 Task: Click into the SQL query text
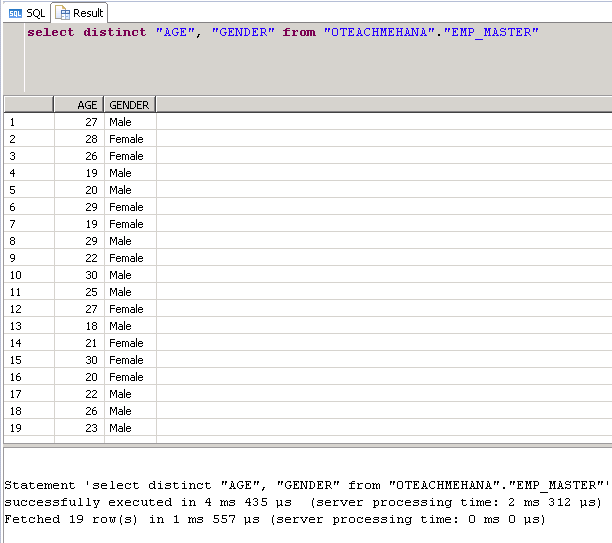283,32
